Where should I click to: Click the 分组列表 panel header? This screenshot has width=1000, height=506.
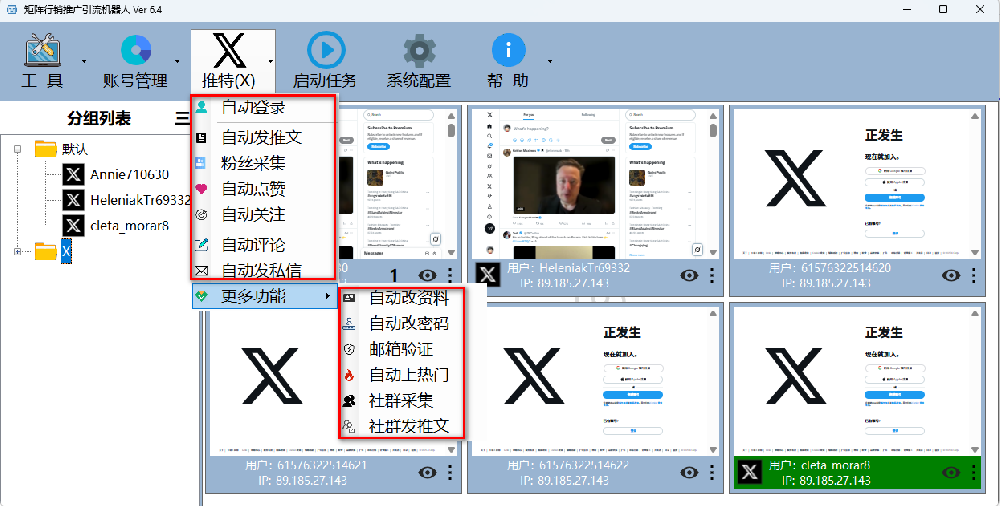pos(99,118)
